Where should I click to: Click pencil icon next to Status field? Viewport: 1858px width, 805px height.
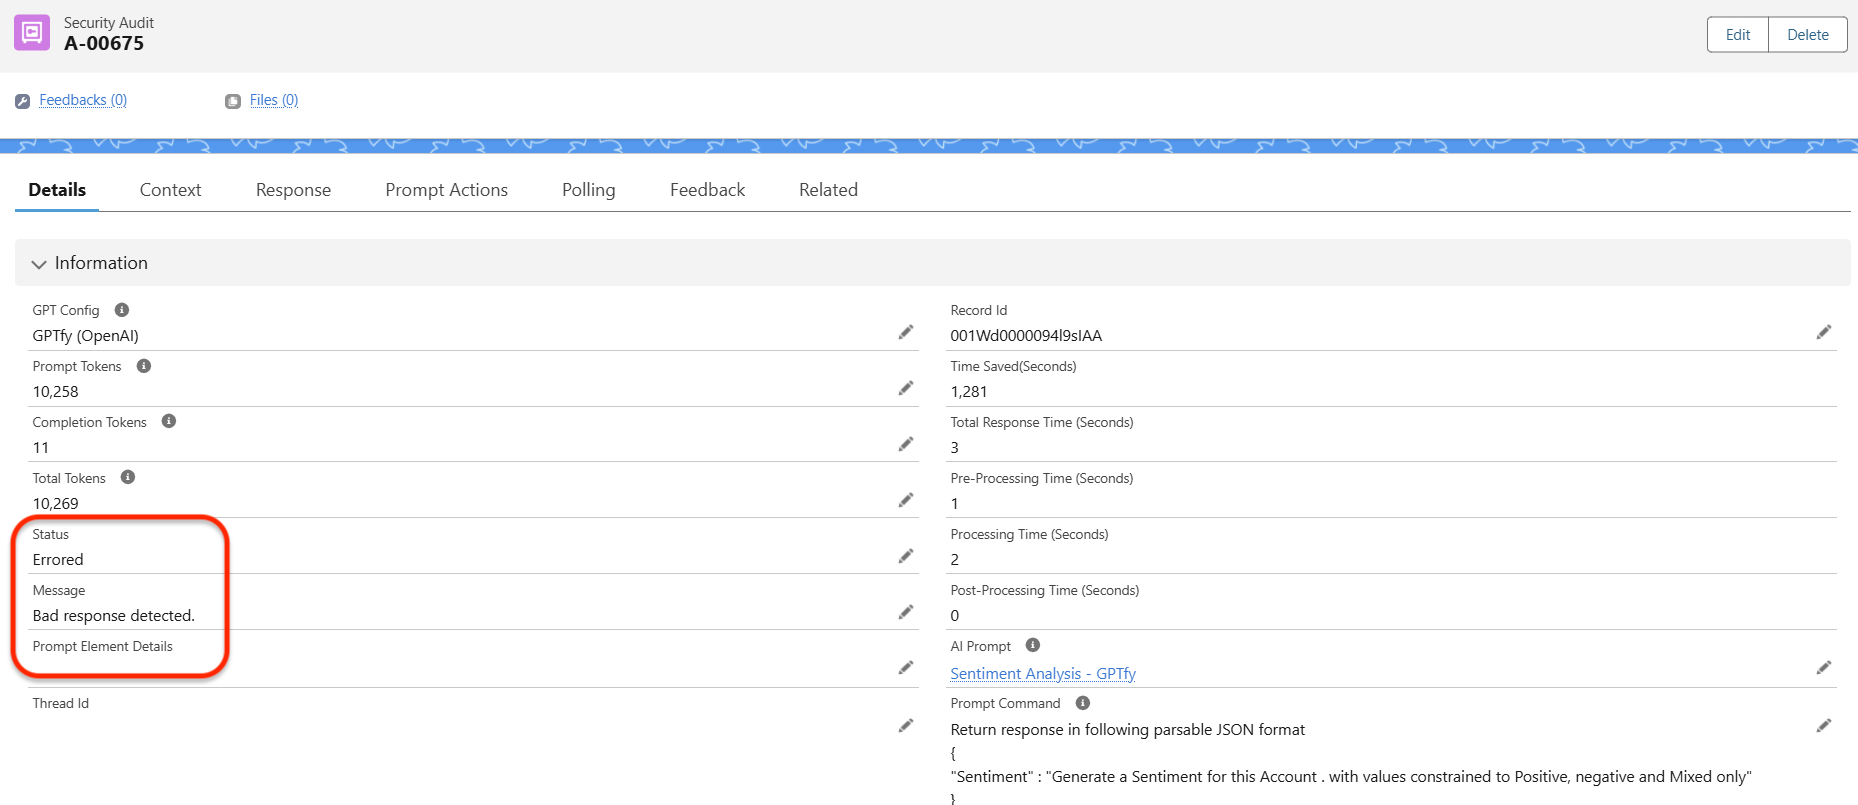pos(906,556)
